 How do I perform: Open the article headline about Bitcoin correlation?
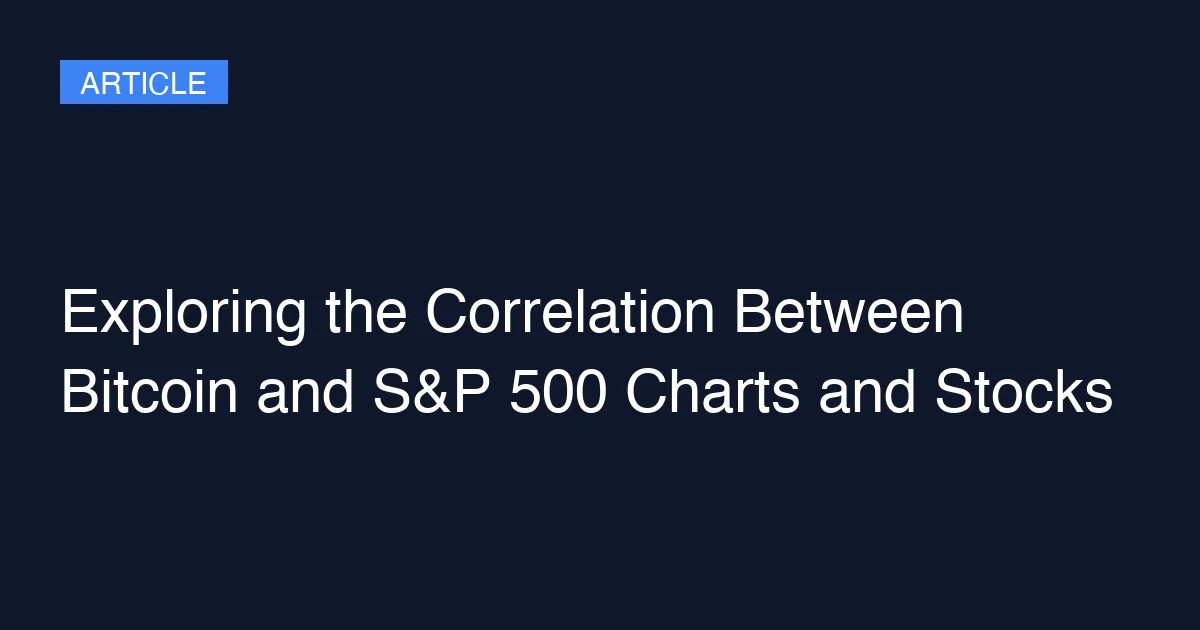(x=586, y=355)
